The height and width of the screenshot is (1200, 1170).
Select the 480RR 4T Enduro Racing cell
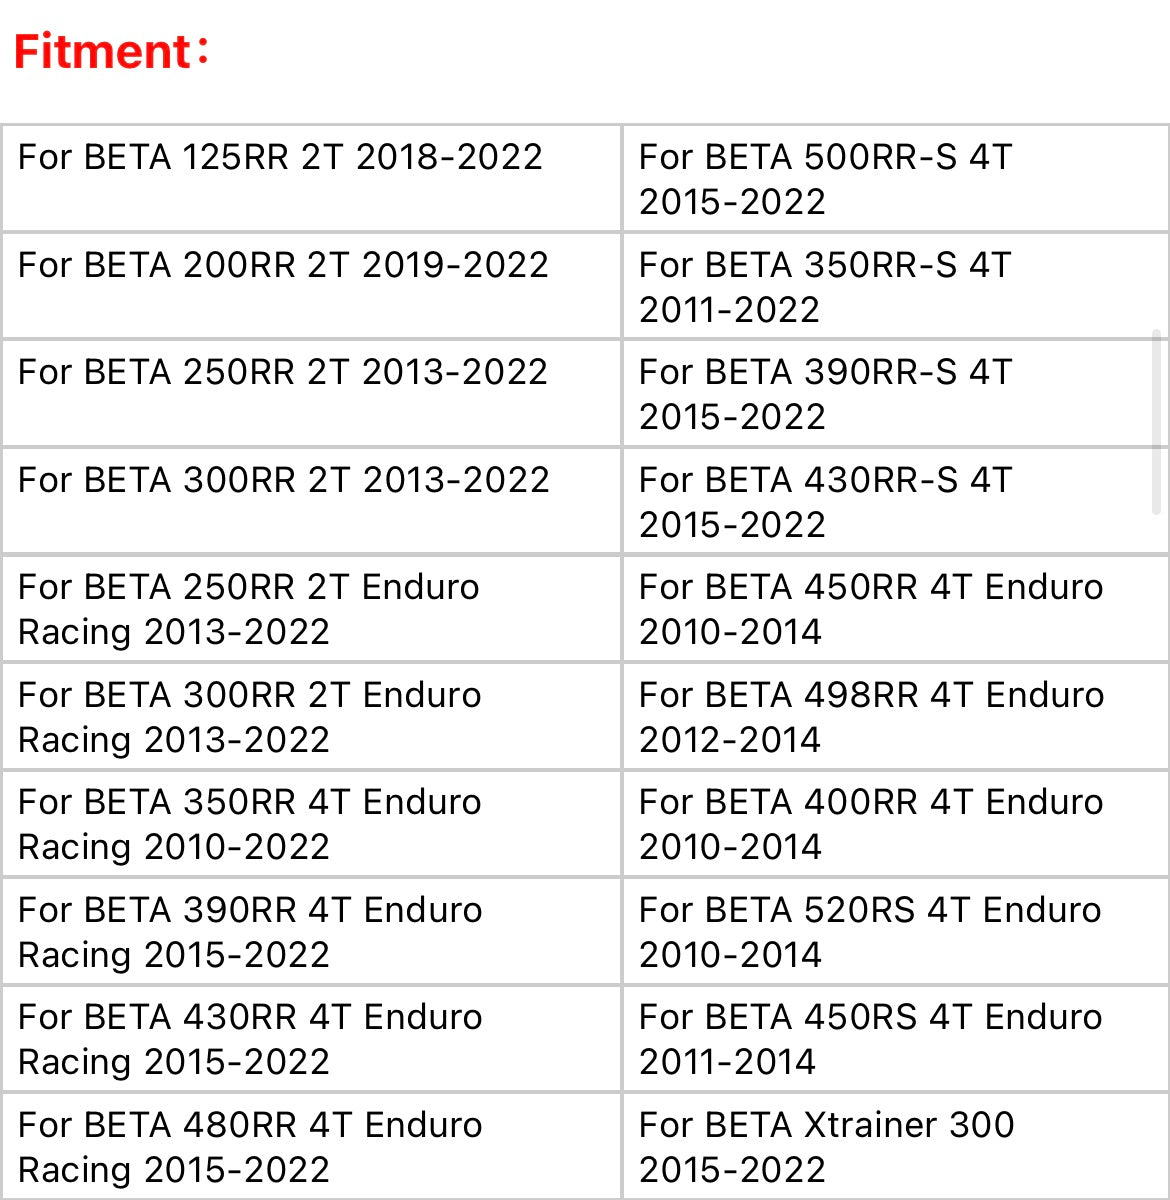click(311, 1146)
